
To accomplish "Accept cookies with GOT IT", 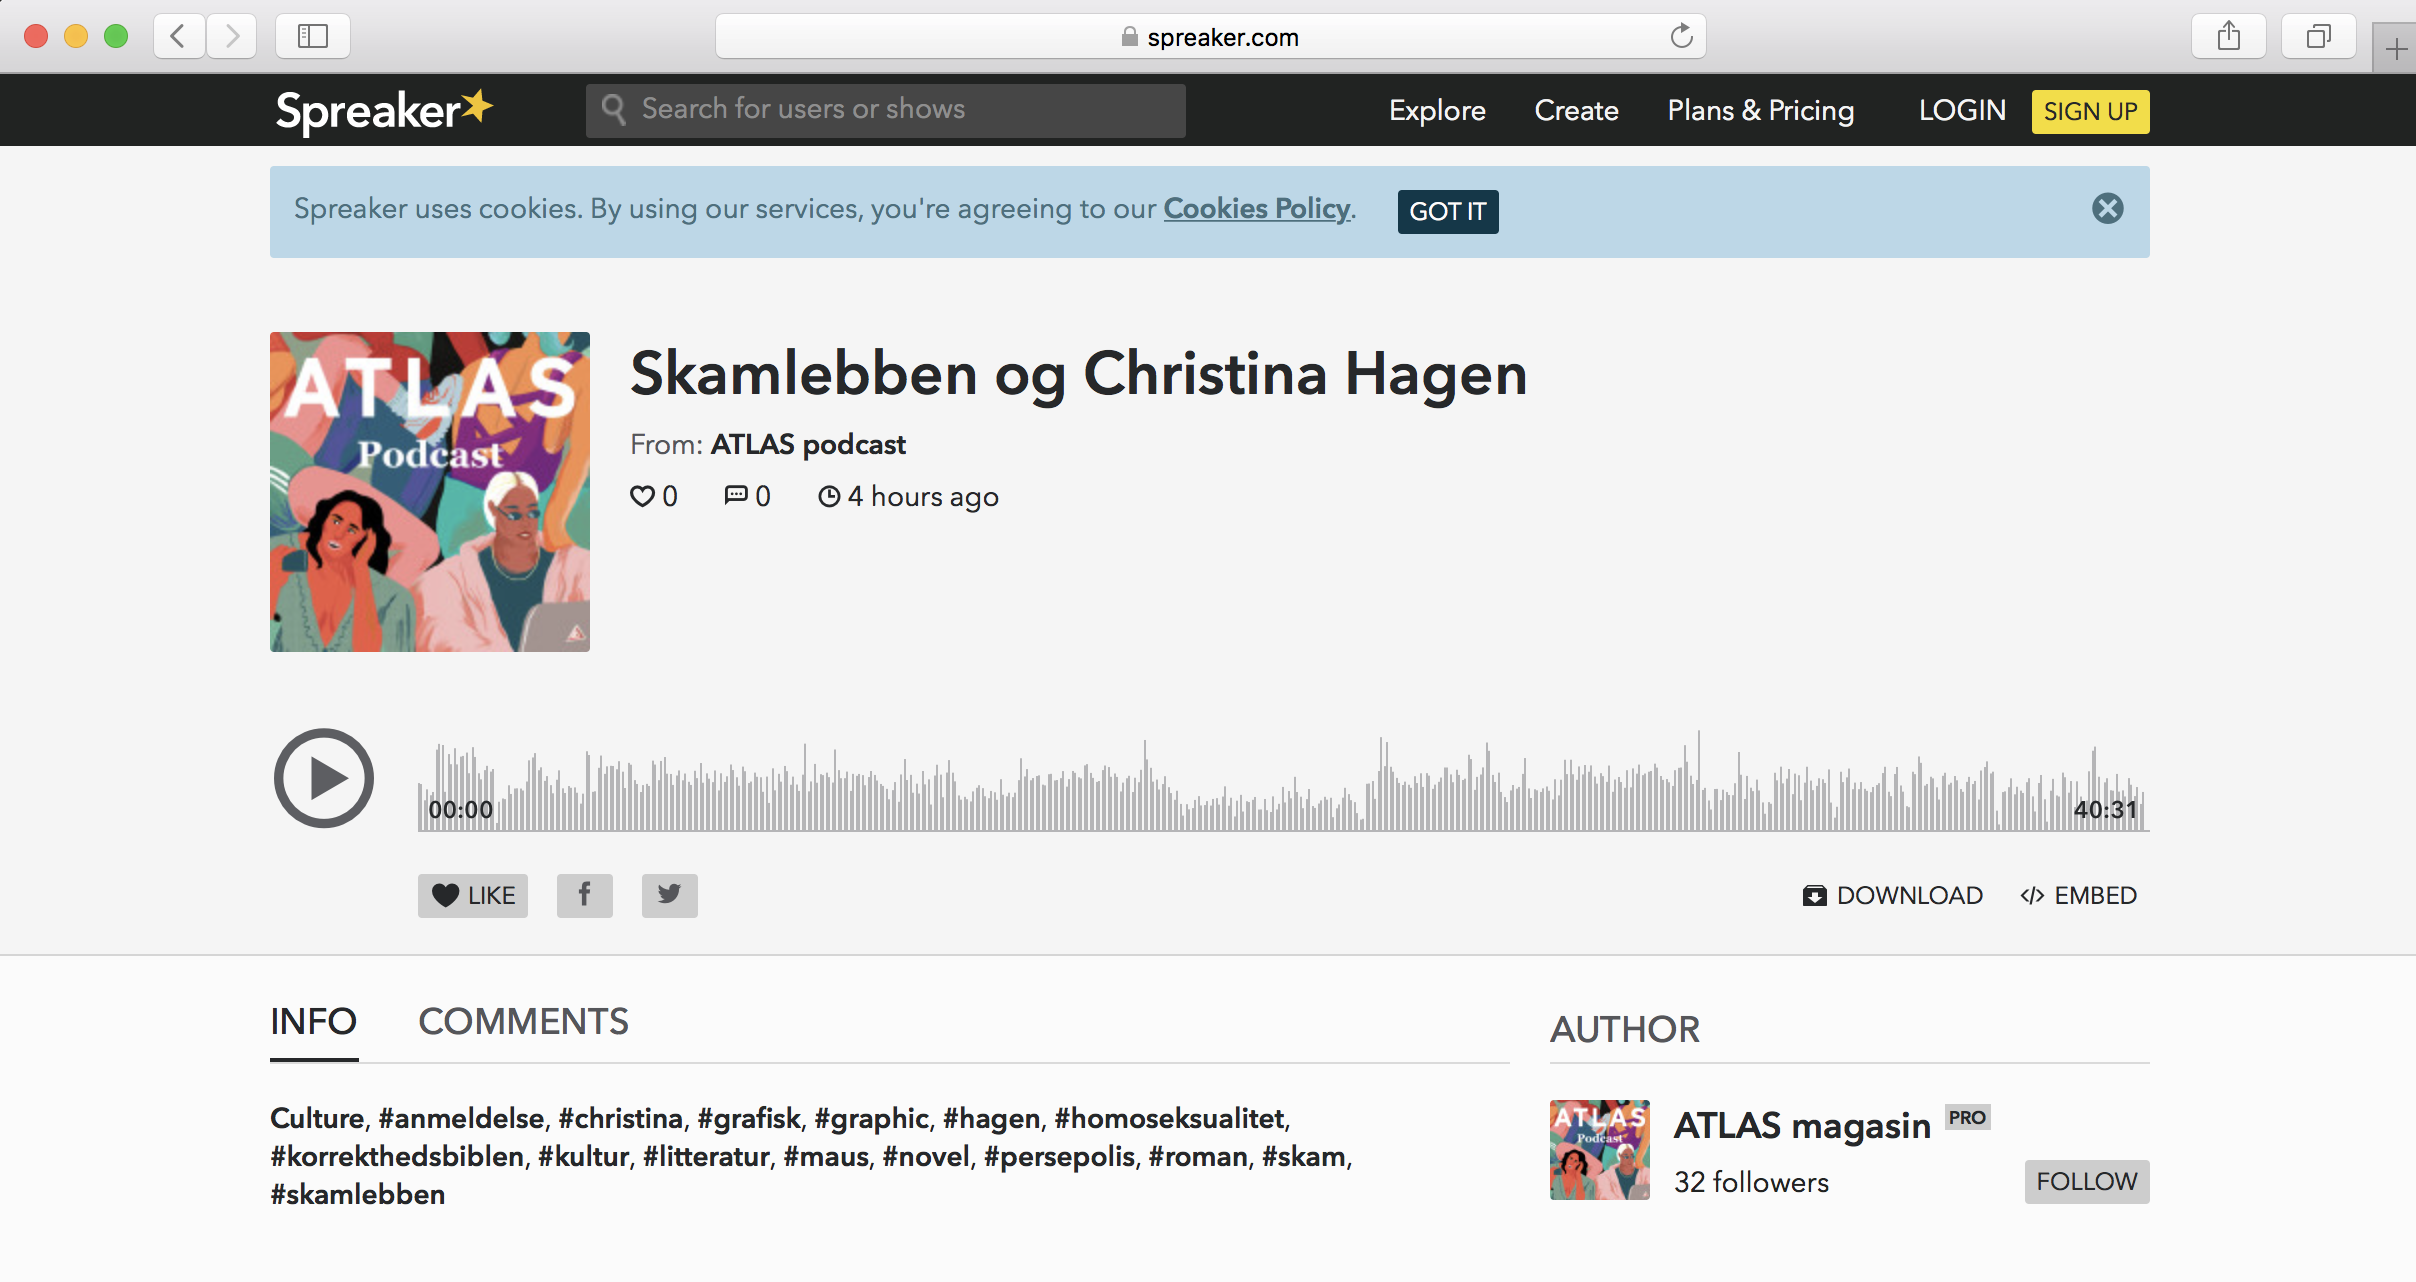I will pyautogui.click(x=1448, y=211).
